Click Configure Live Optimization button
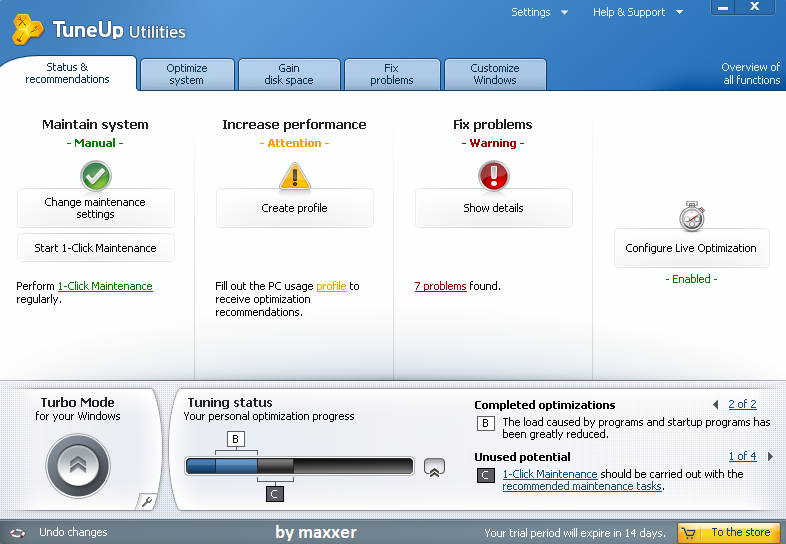 [692, 248]
